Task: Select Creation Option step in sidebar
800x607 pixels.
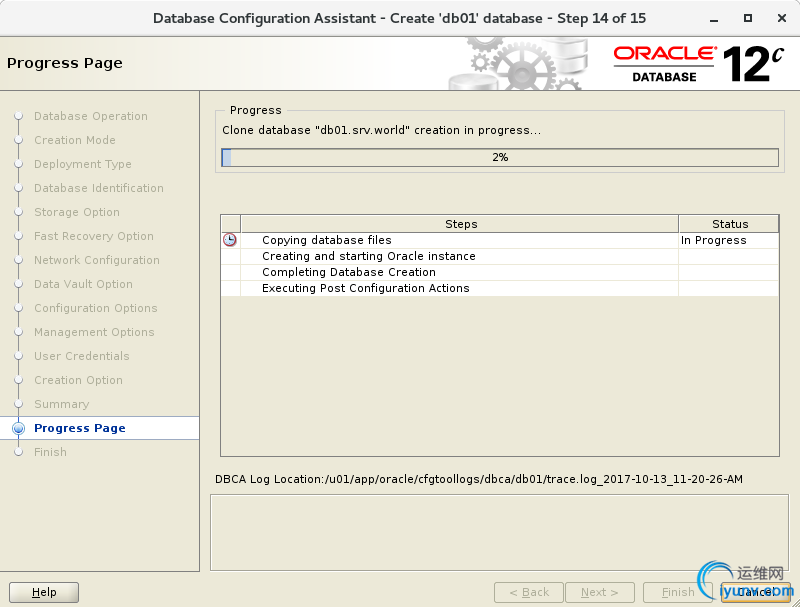Action: (78, 380)
